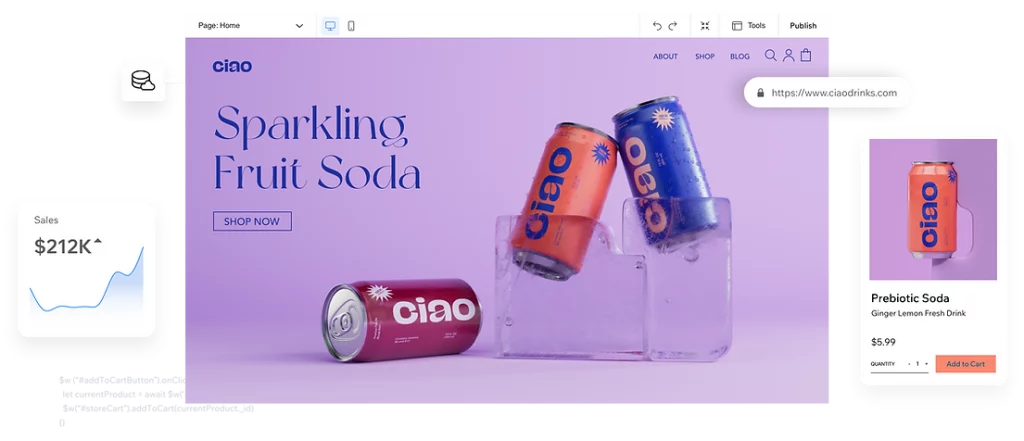Switch to desktop view in editor

330,26
